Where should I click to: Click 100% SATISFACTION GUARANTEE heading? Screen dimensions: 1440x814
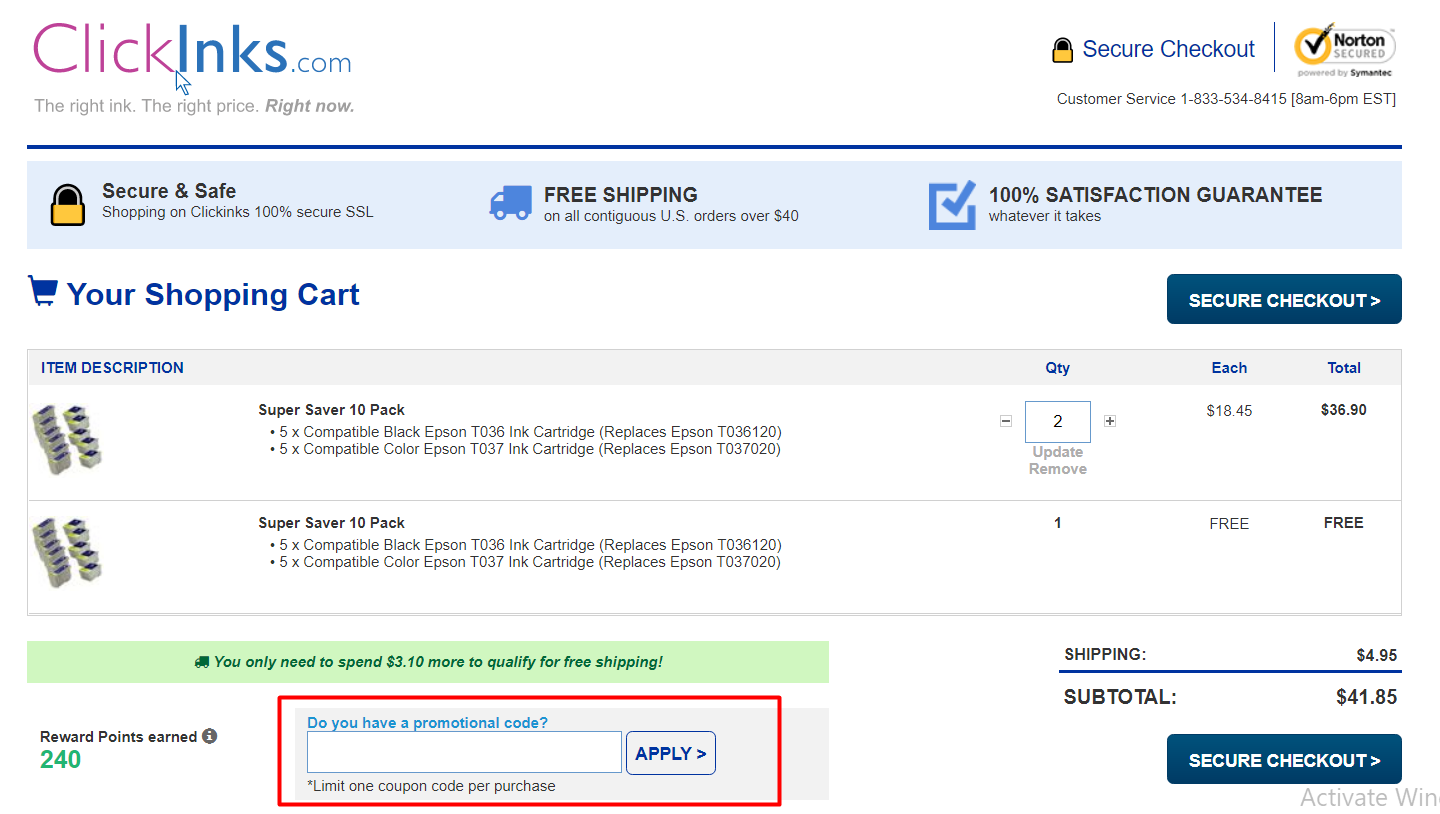coord(1155,195)
